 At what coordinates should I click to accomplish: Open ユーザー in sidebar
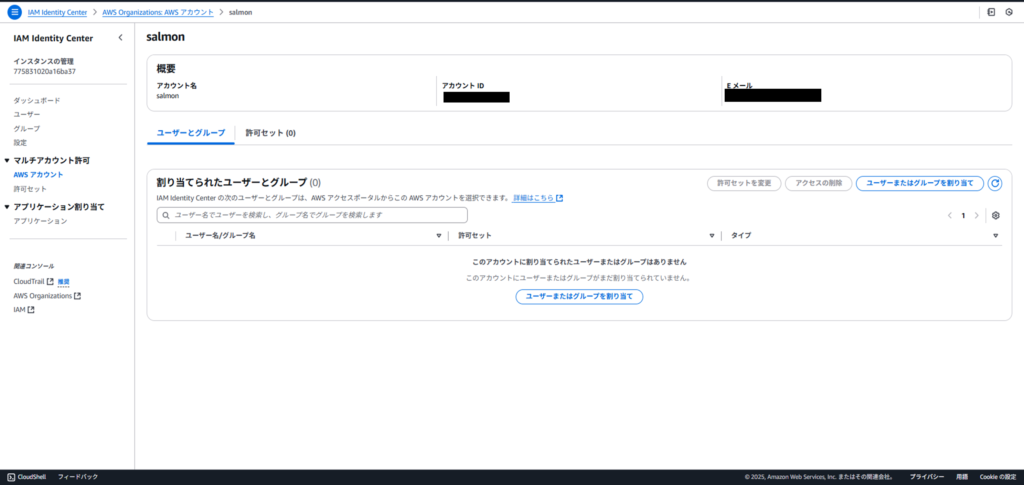(x=27, y=114)
